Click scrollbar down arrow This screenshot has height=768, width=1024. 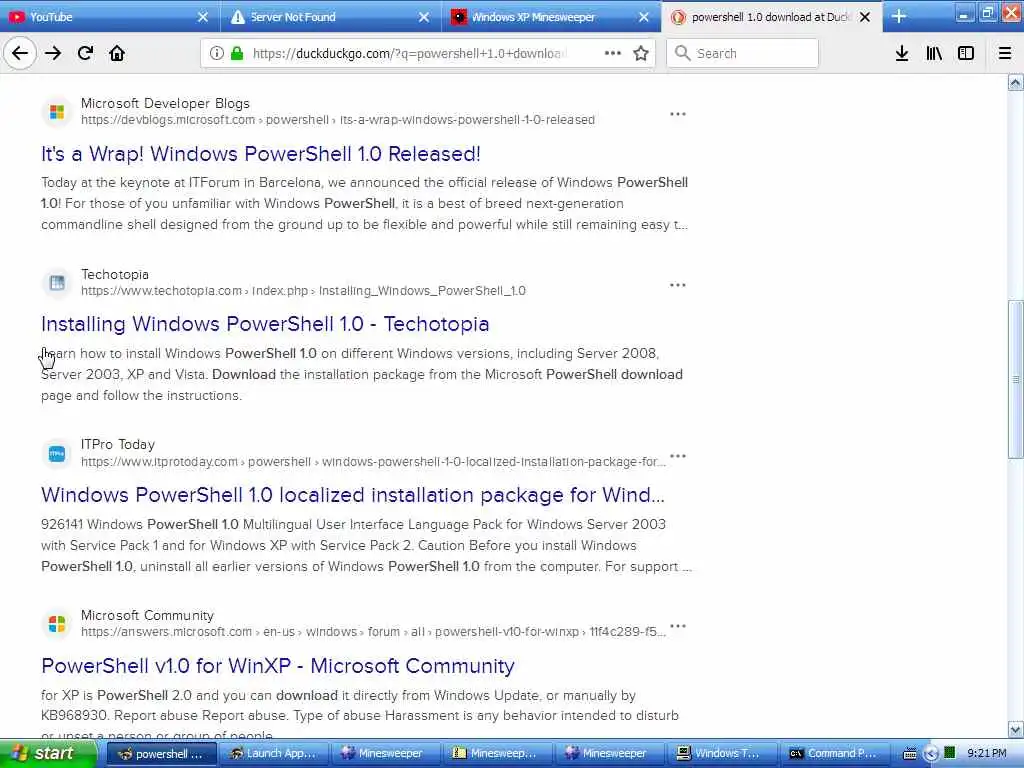[x=1016, y=729]
